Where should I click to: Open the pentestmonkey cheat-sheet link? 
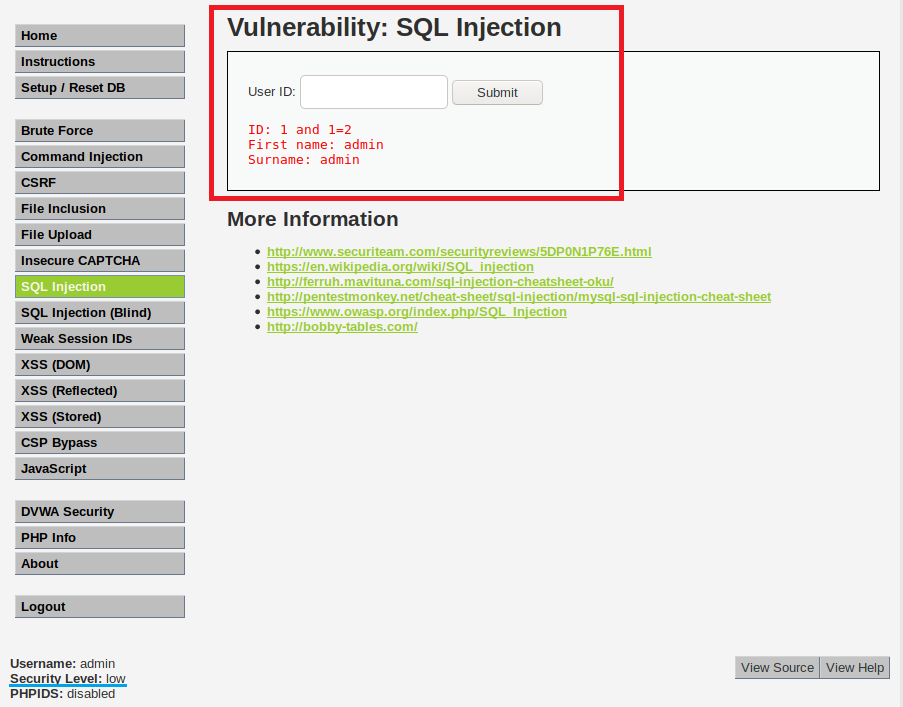point(518,297)
